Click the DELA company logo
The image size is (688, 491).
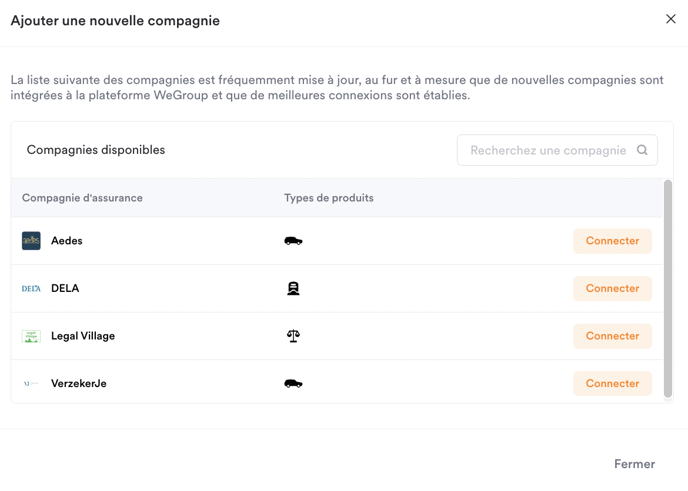(31, 288)
